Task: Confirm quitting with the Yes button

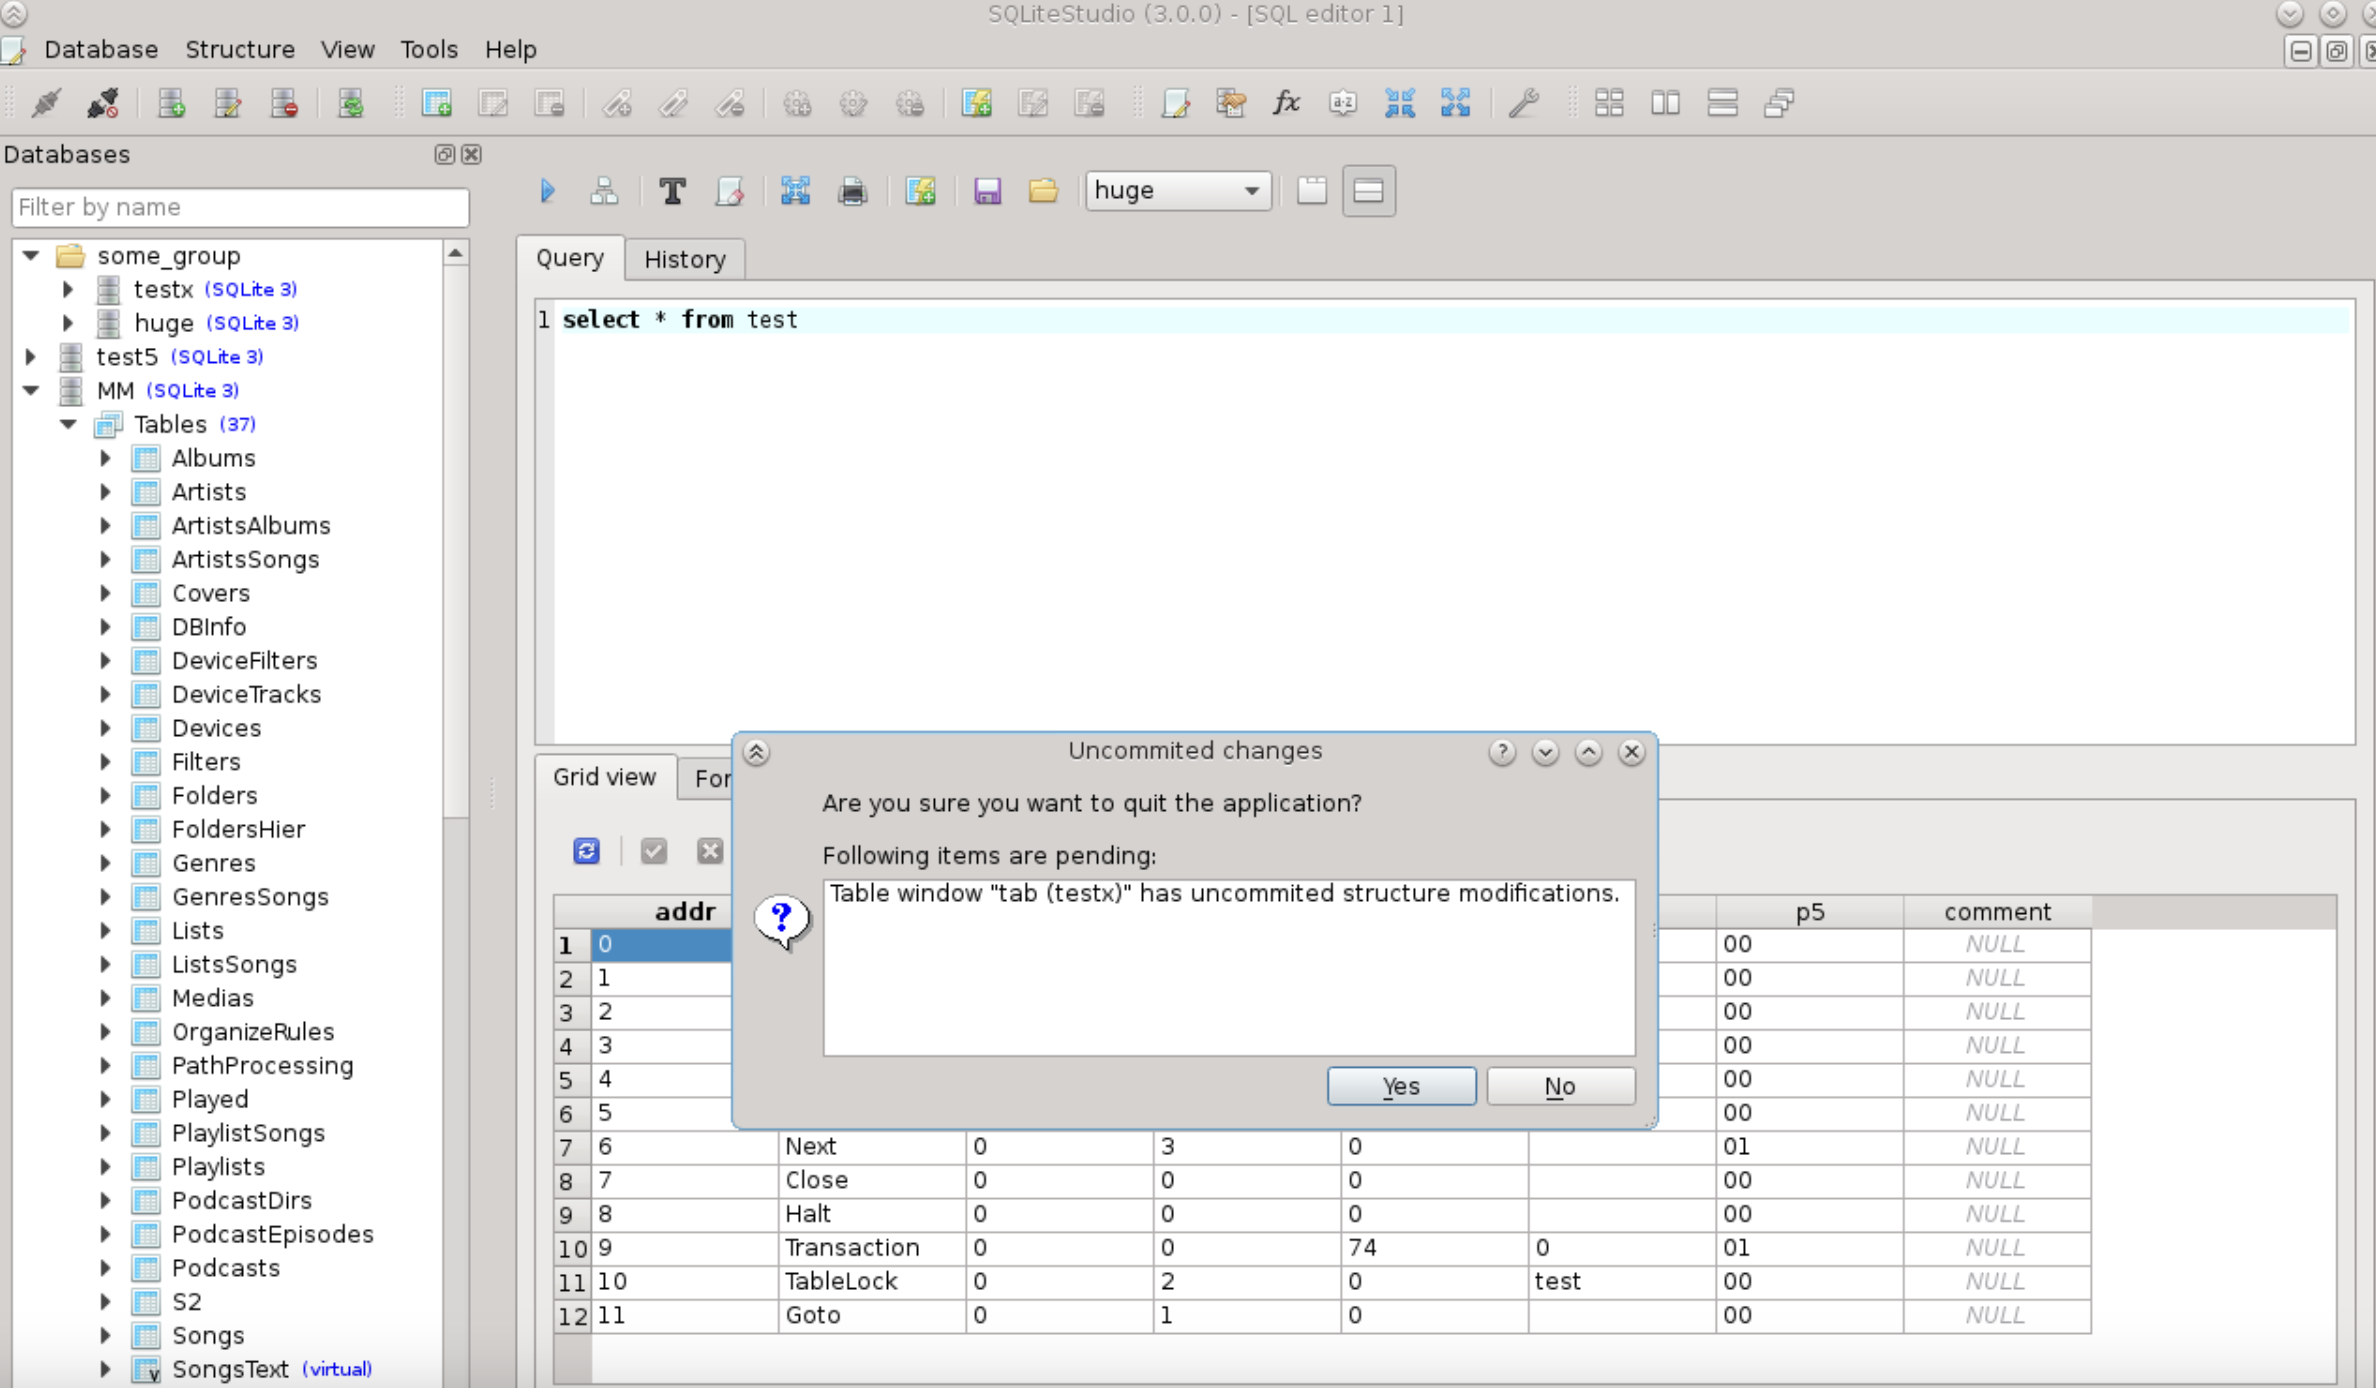Action: point(1401,1086)
